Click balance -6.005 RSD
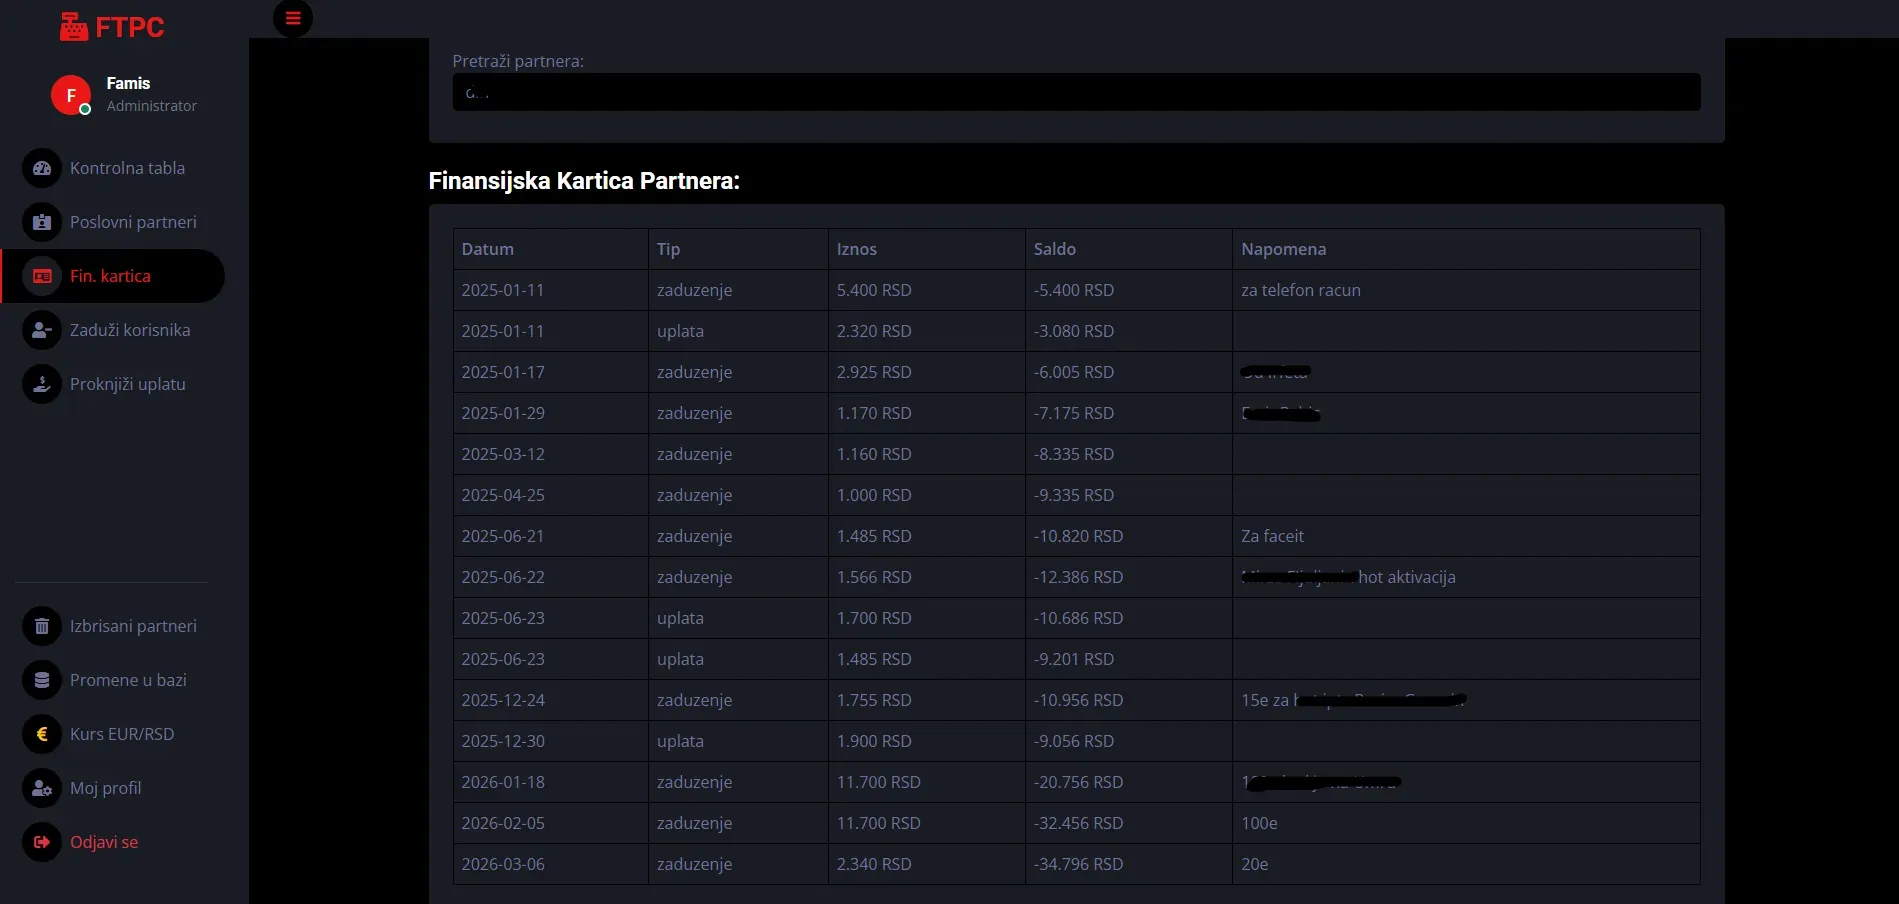1899x904 pixels. click(x=1074, y=372)
